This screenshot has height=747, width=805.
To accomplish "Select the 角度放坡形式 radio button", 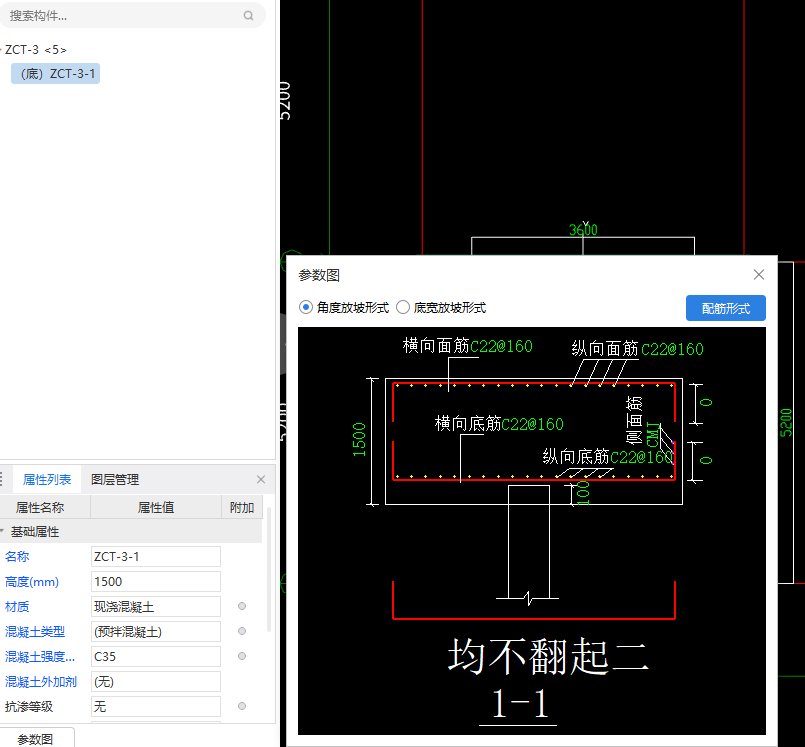I will click(x=306, y=308).
